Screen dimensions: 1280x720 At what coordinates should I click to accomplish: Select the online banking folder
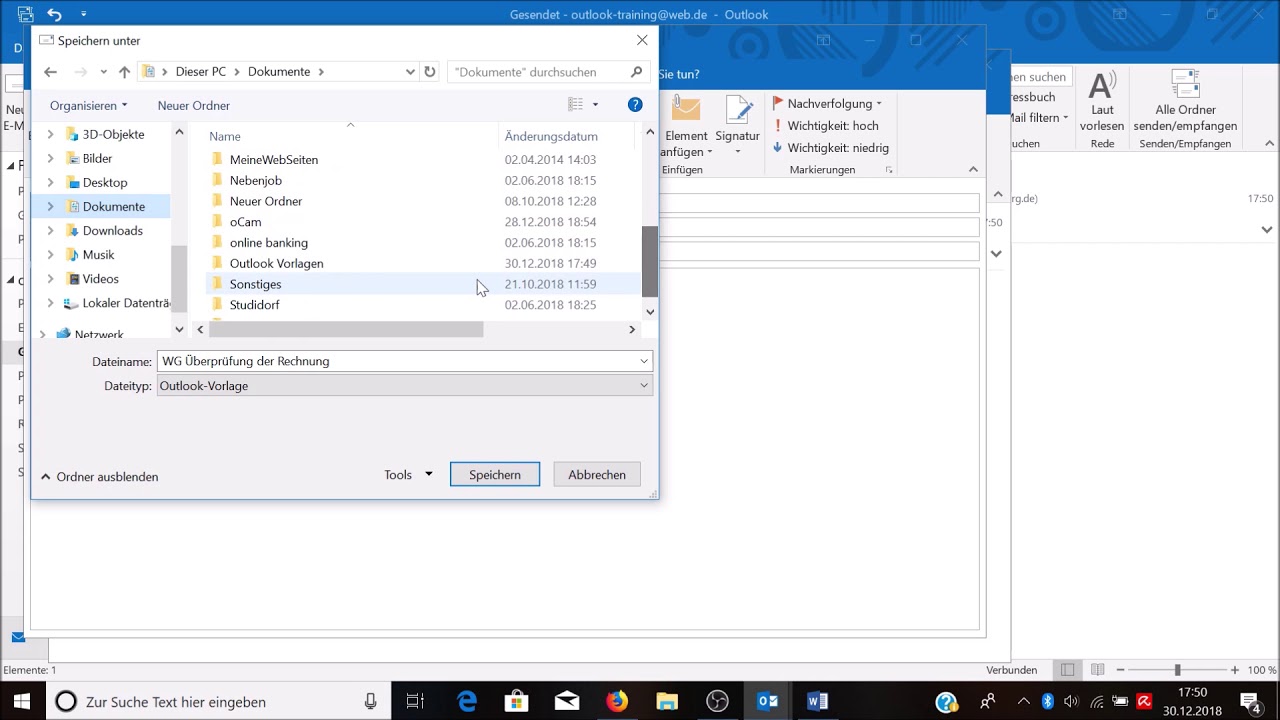[269, 242]
